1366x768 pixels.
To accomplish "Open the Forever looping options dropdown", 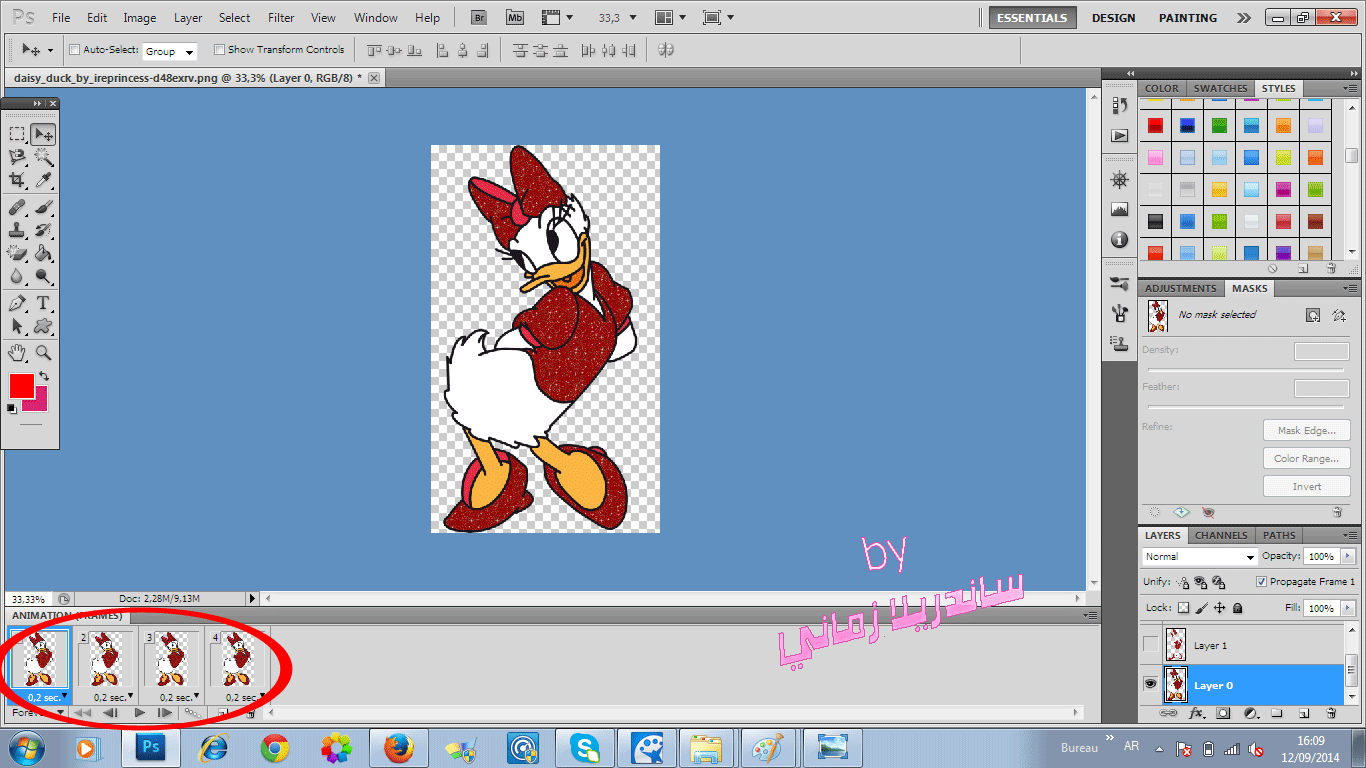I will [x=37, y=713].
